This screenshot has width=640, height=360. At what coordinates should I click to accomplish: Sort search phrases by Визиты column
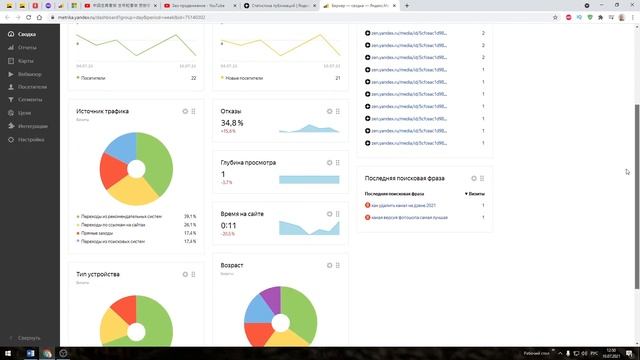click(475, 194)
